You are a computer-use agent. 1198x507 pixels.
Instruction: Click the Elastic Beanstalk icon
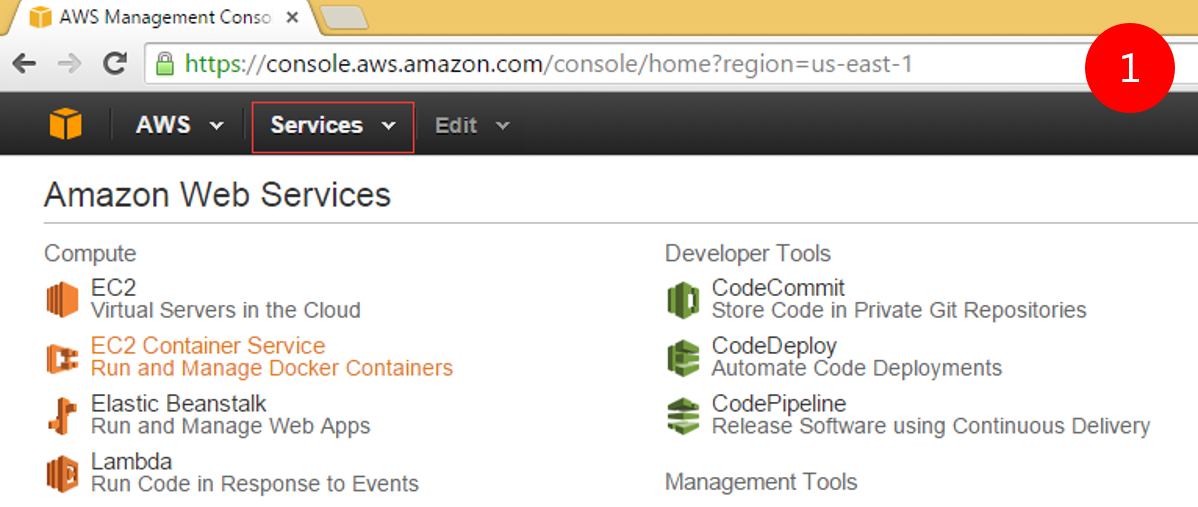click(x=63, y=415)
